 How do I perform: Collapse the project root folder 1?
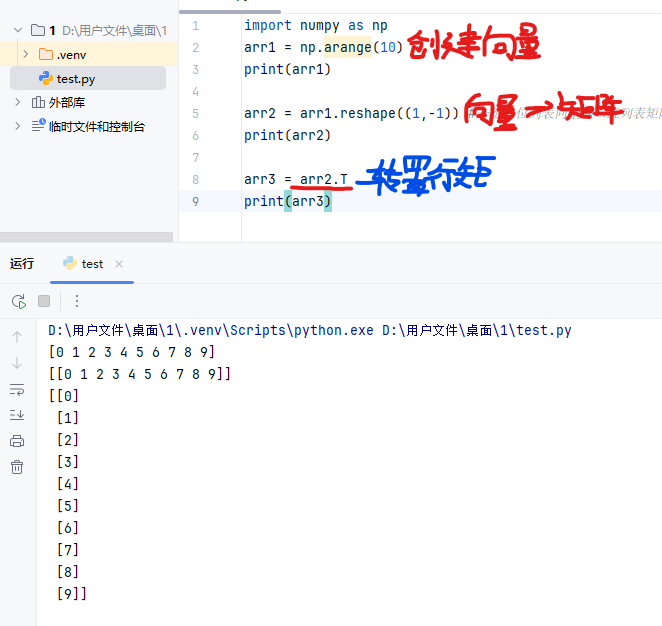[18, 30]
